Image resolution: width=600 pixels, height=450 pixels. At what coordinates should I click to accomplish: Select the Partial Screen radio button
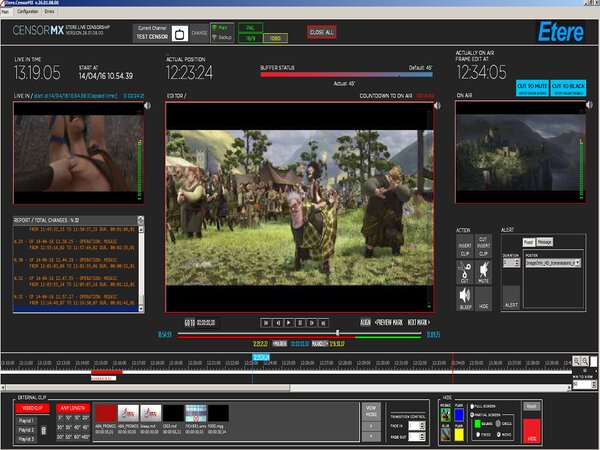[x=472, y=415]
